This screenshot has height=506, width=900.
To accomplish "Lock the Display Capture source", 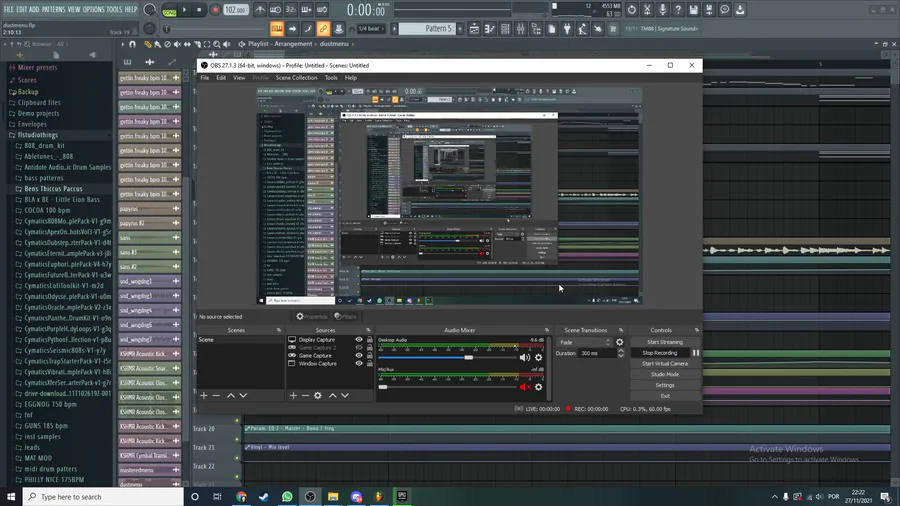I will point(370,340).
